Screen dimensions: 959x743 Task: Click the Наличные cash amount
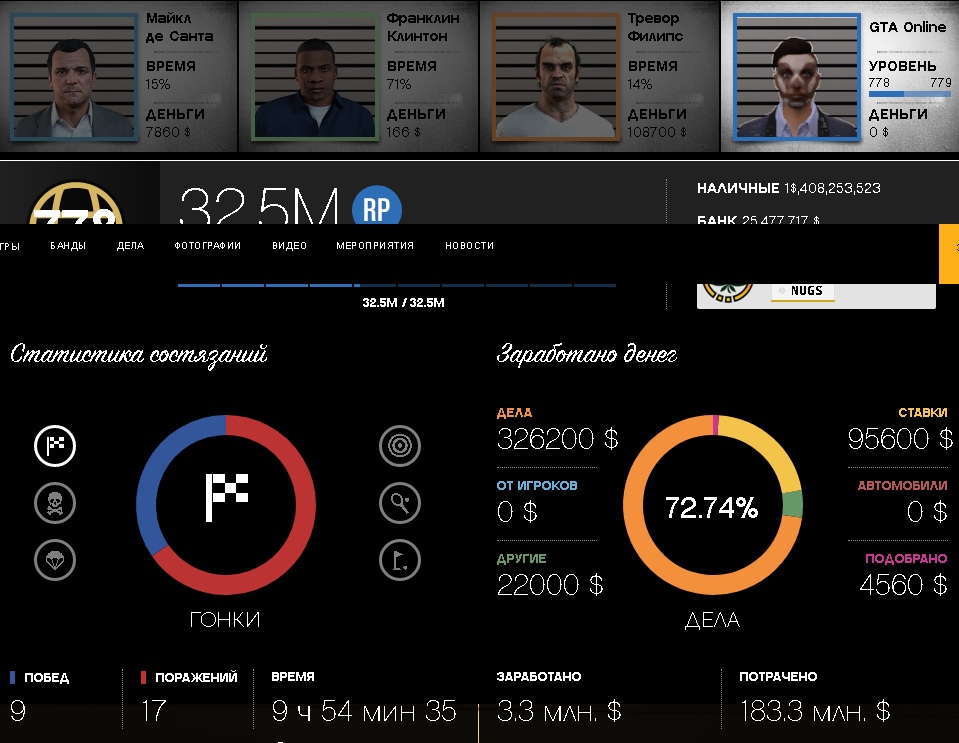click(832, 188)
